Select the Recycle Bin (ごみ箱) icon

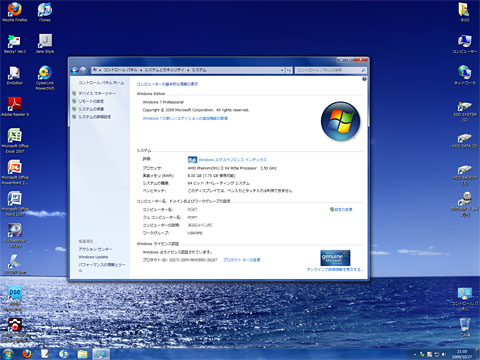coord(464,327)
